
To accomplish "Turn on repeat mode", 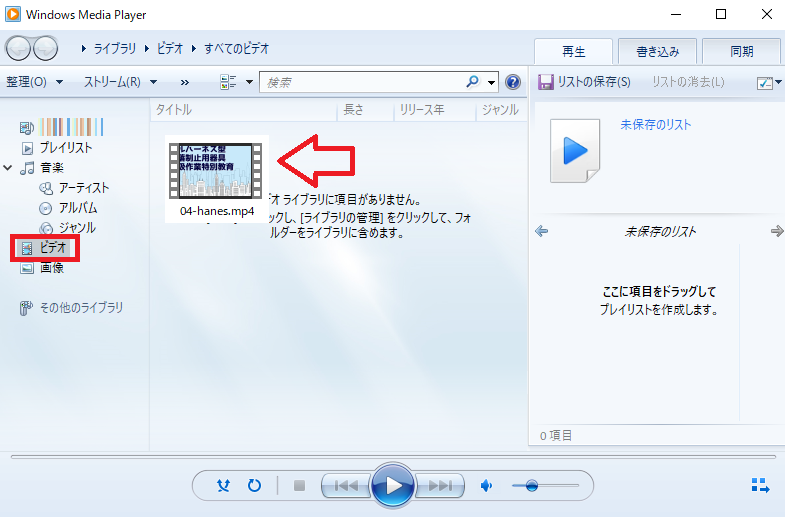I will pyautogui.click(x=254, y=485).
